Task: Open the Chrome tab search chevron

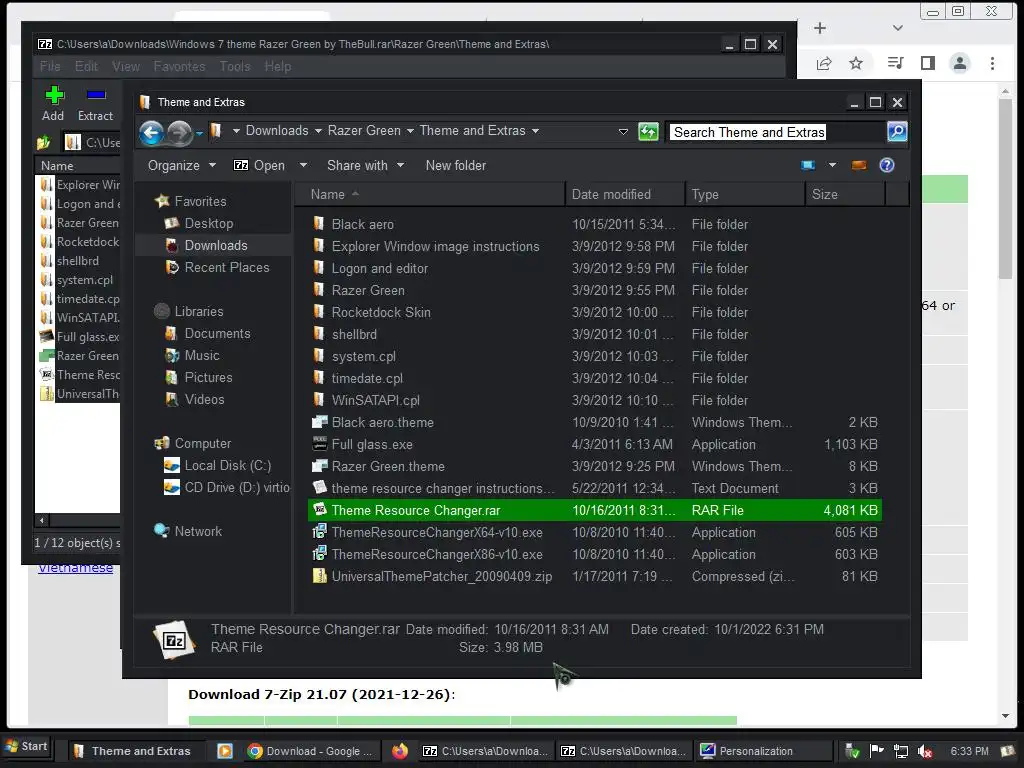Action: [x=898, y=28]
